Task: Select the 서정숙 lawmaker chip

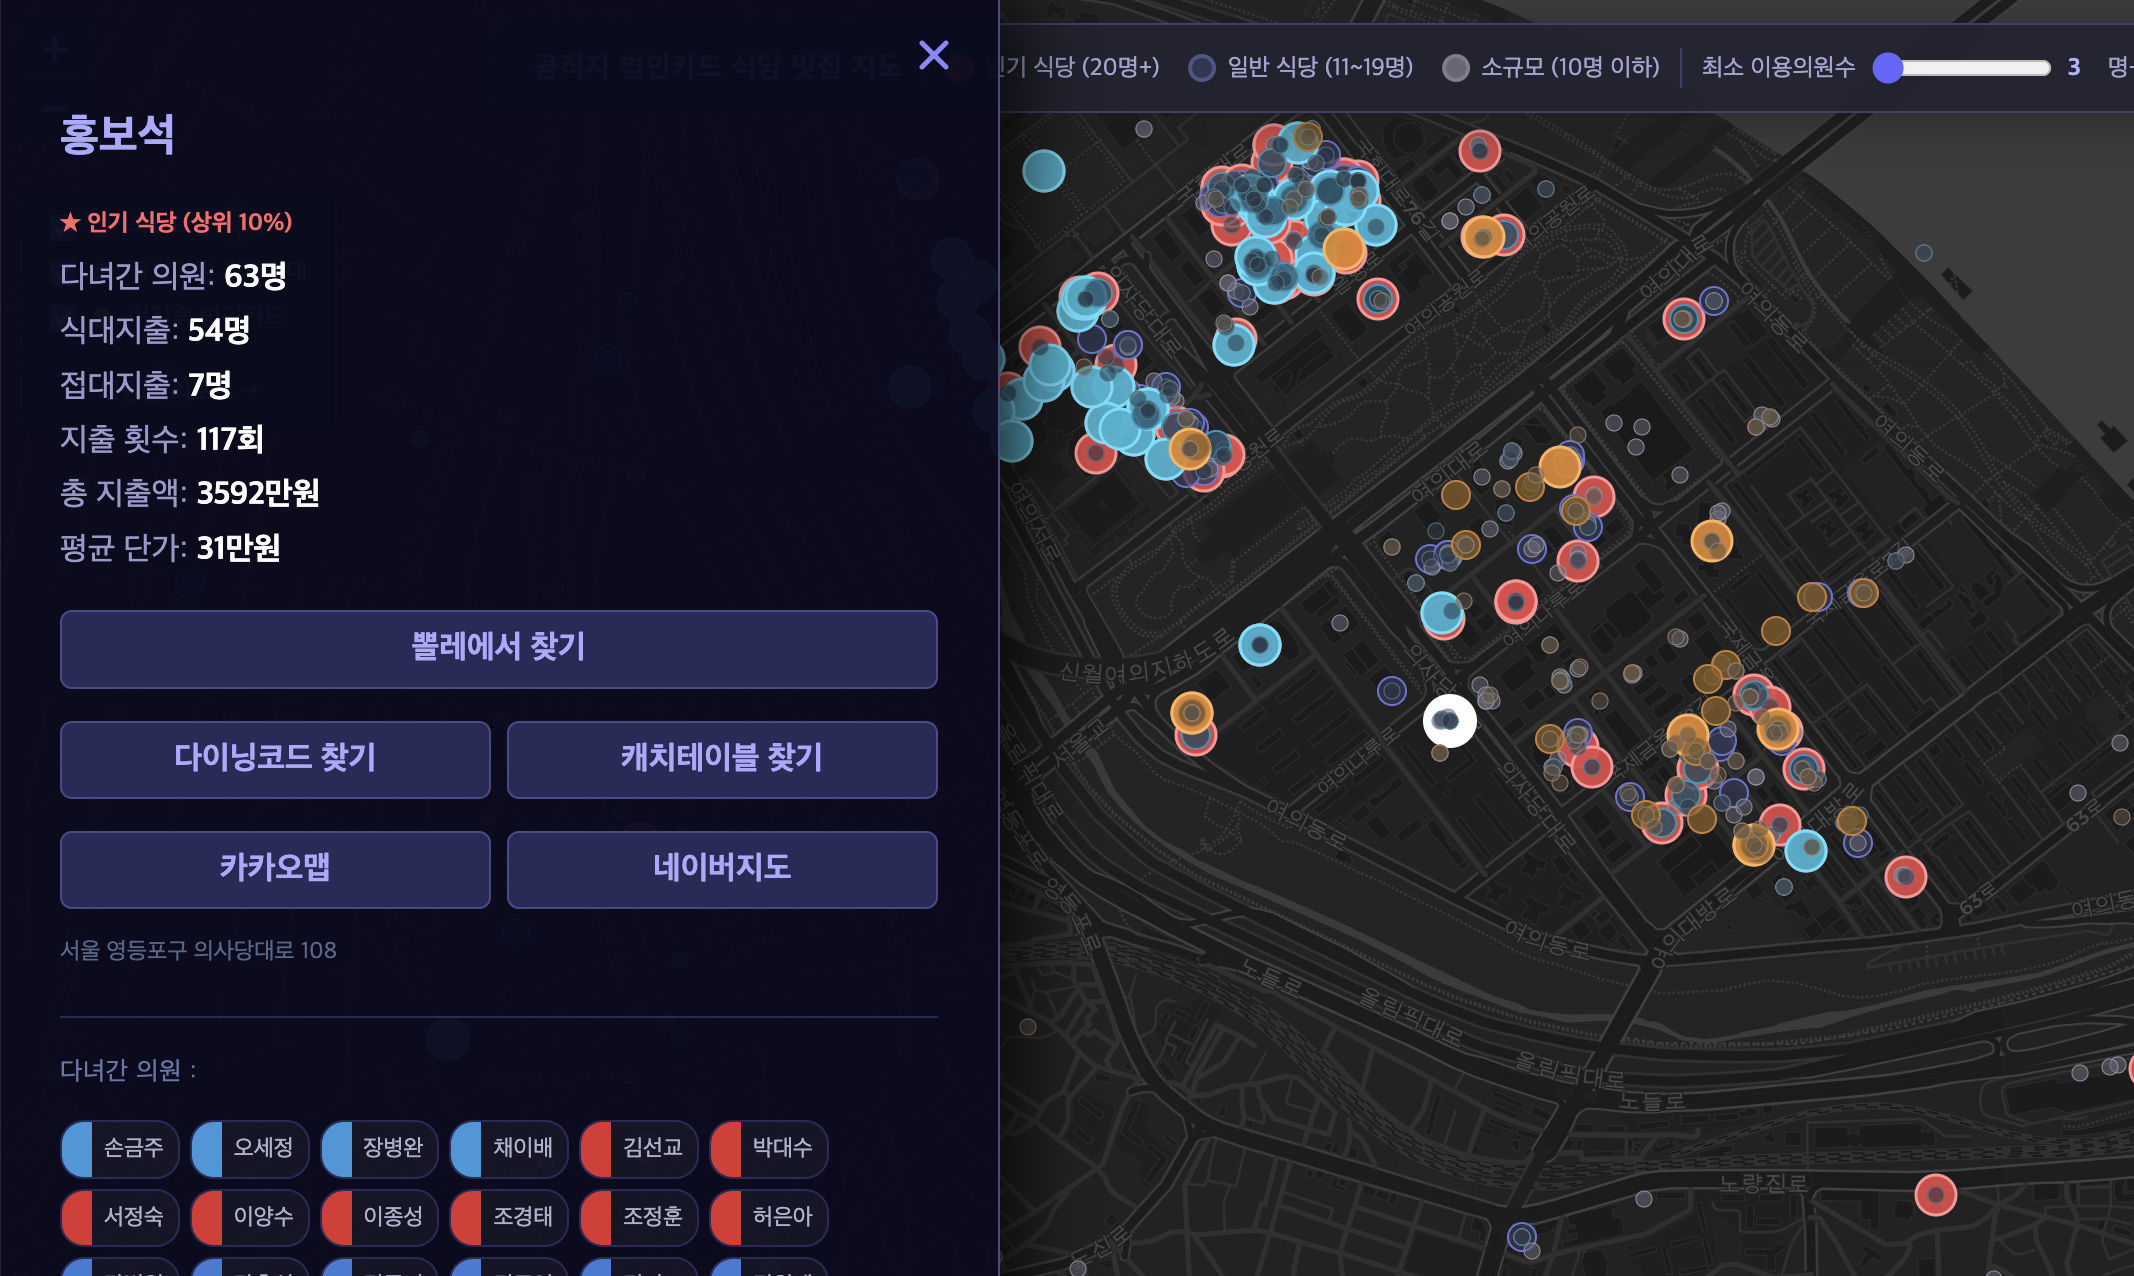Action: 119,1217
